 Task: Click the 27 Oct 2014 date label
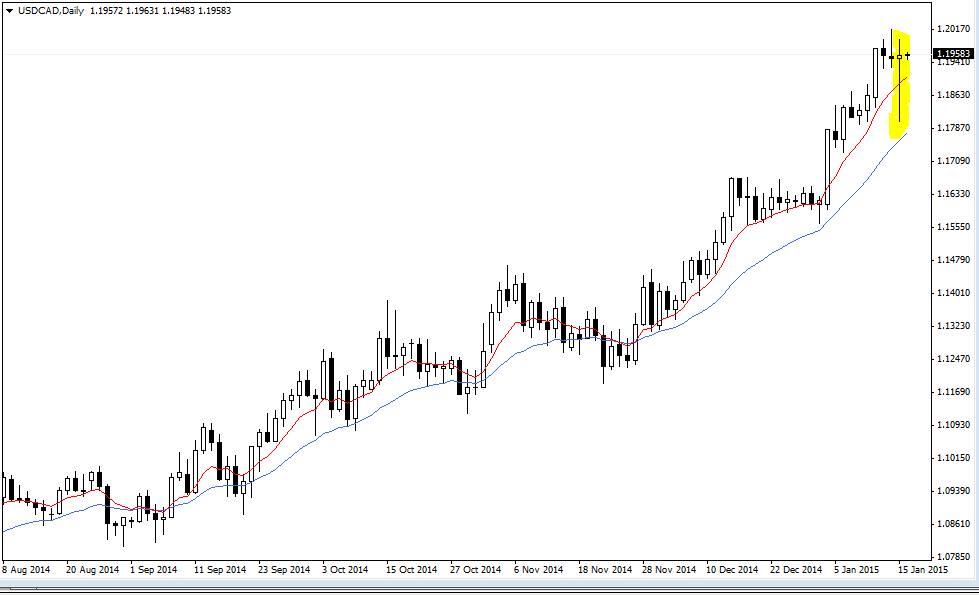coord(475,569)
